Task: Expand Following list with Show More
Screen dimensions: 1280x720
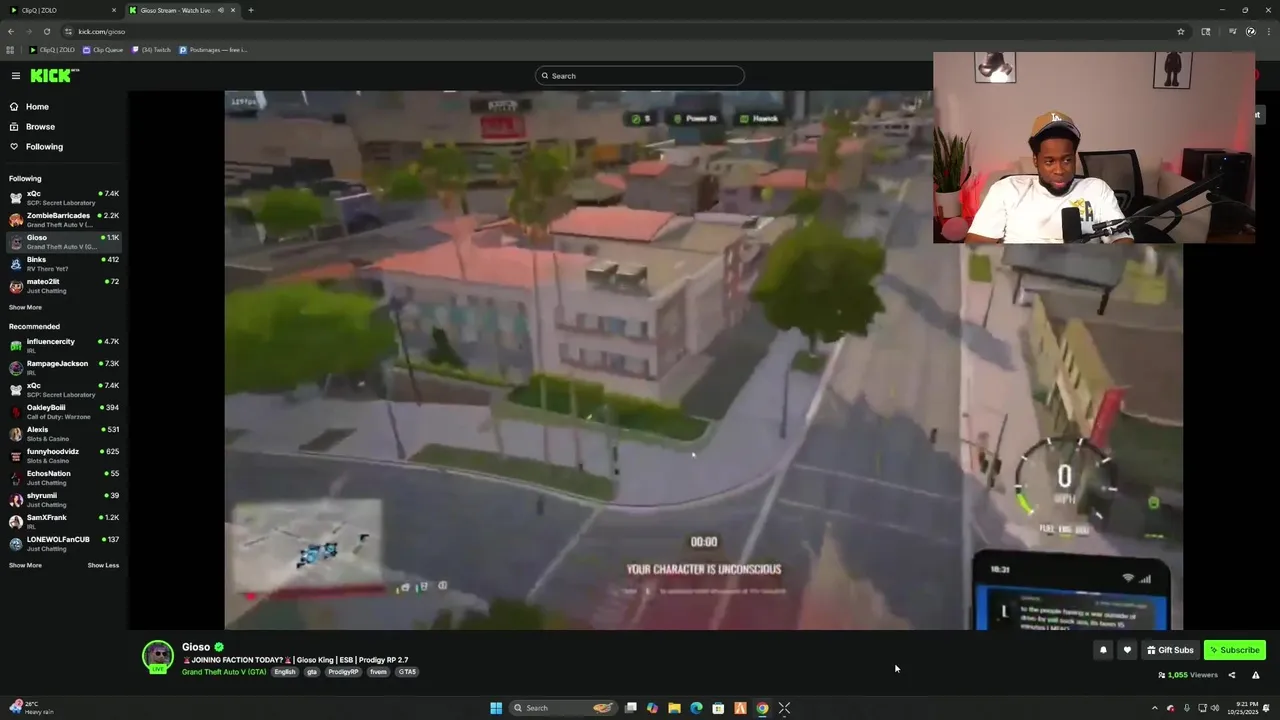Action: 25,308
